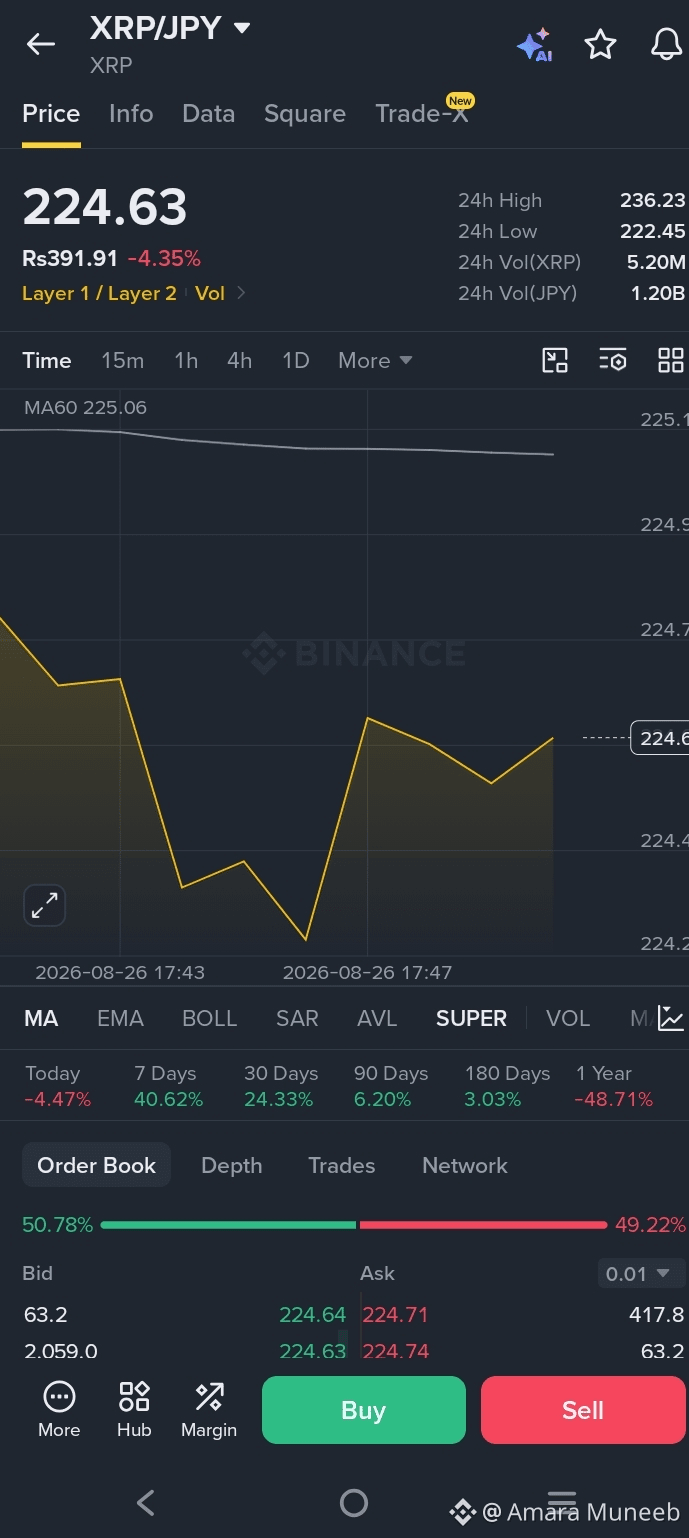
Task: Toggle the MA indicator
Action: click(x=41, y=1018)
